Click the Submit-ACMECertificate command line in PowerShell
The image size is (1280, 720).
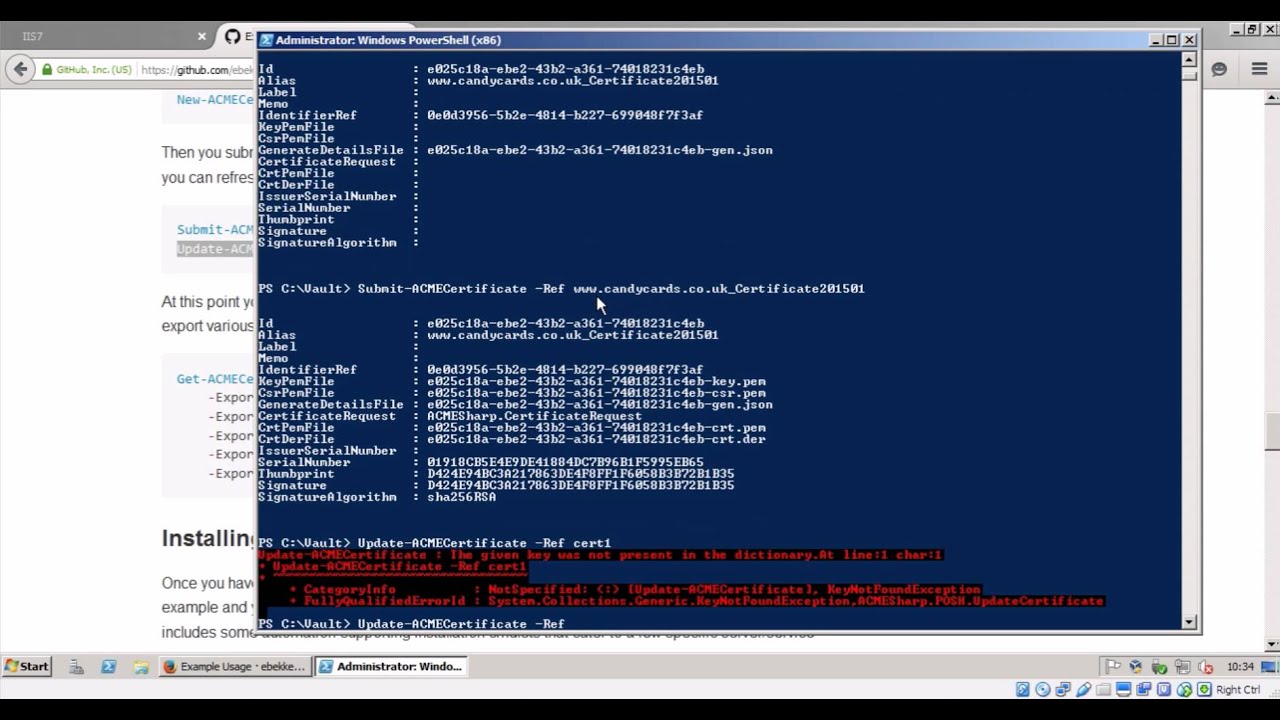tap(561, 289)
